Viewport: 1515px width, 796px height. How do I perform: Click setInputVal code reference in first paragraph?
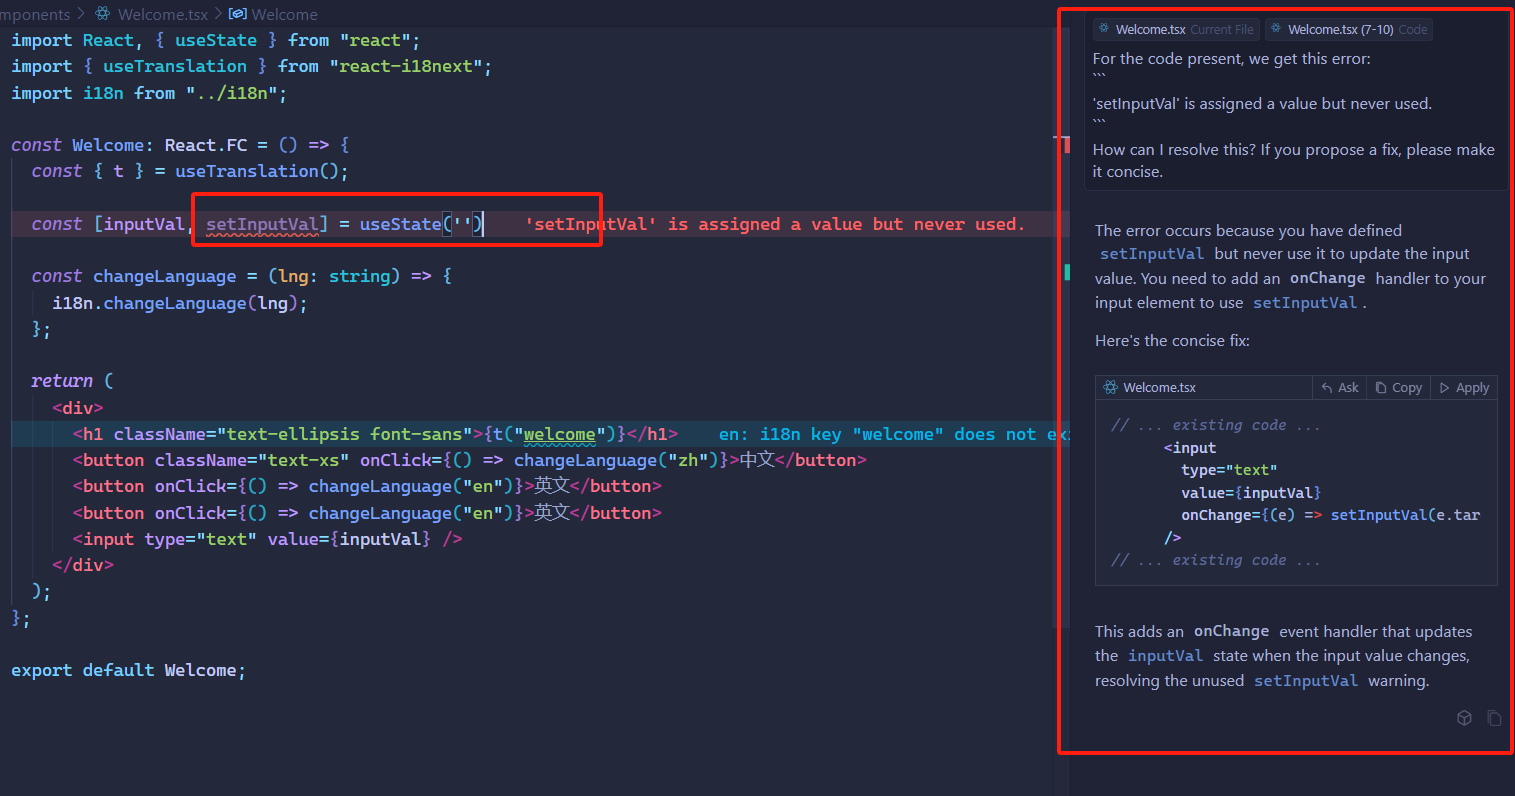[x=1152, y=254]
